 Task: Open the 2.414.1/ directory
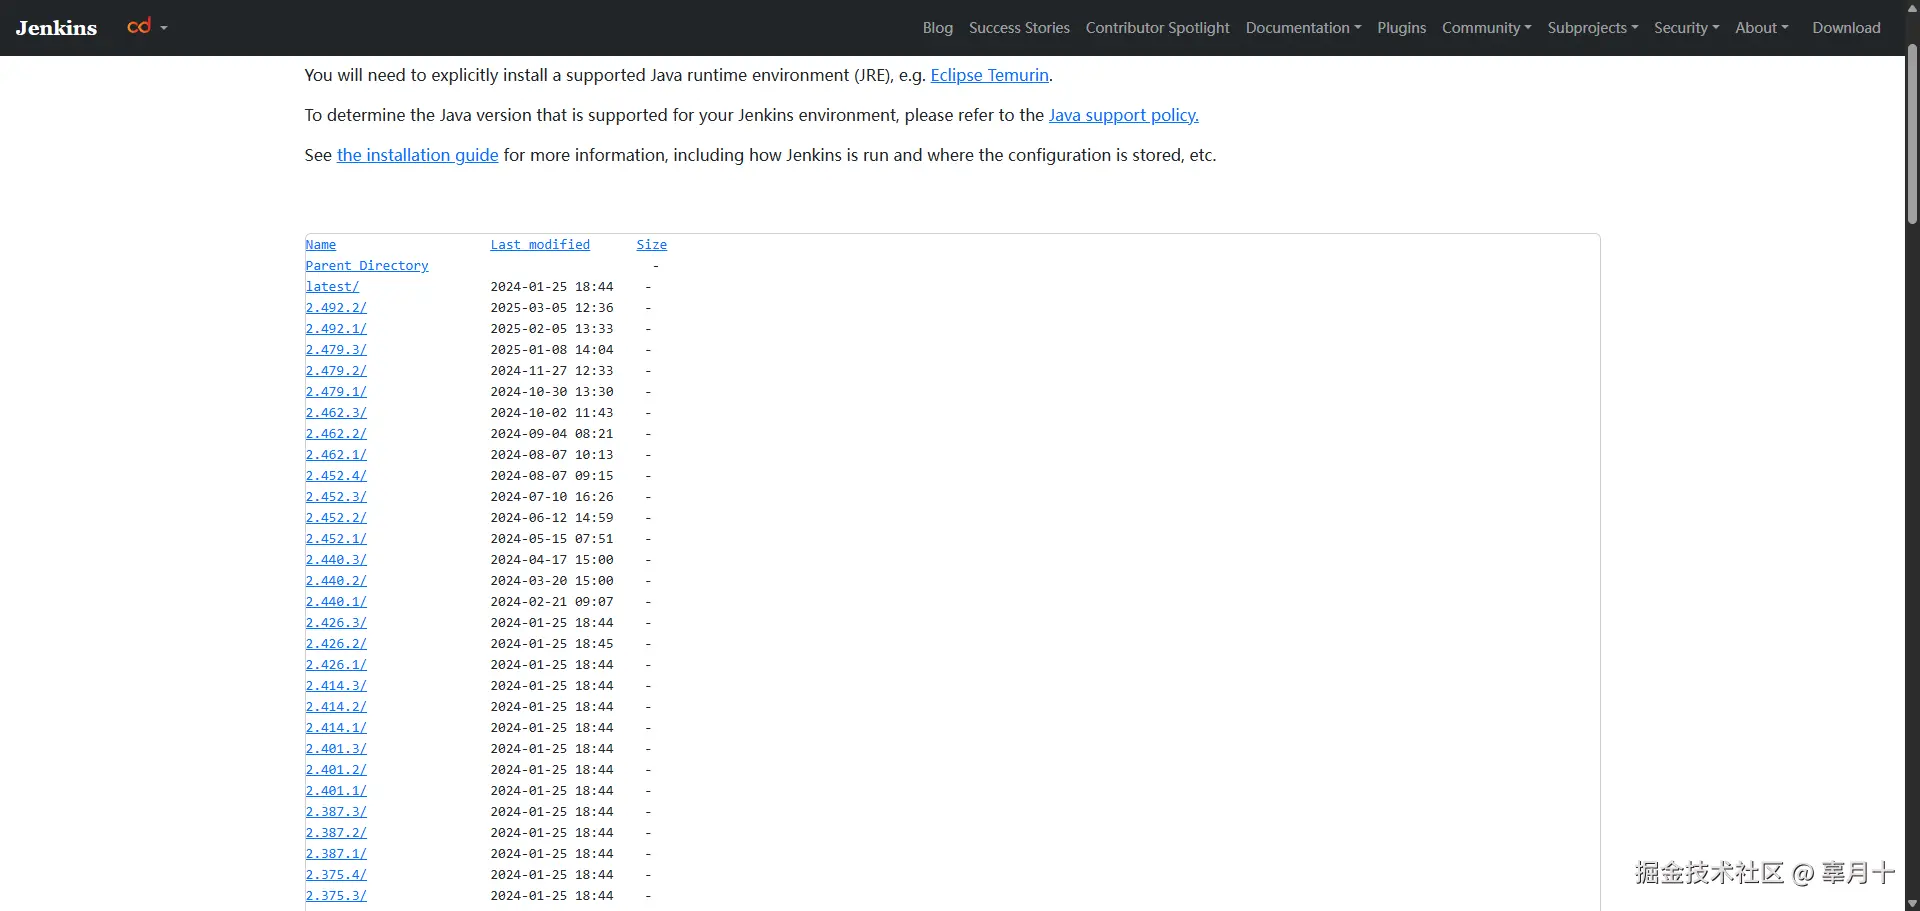tap(336, 728)
